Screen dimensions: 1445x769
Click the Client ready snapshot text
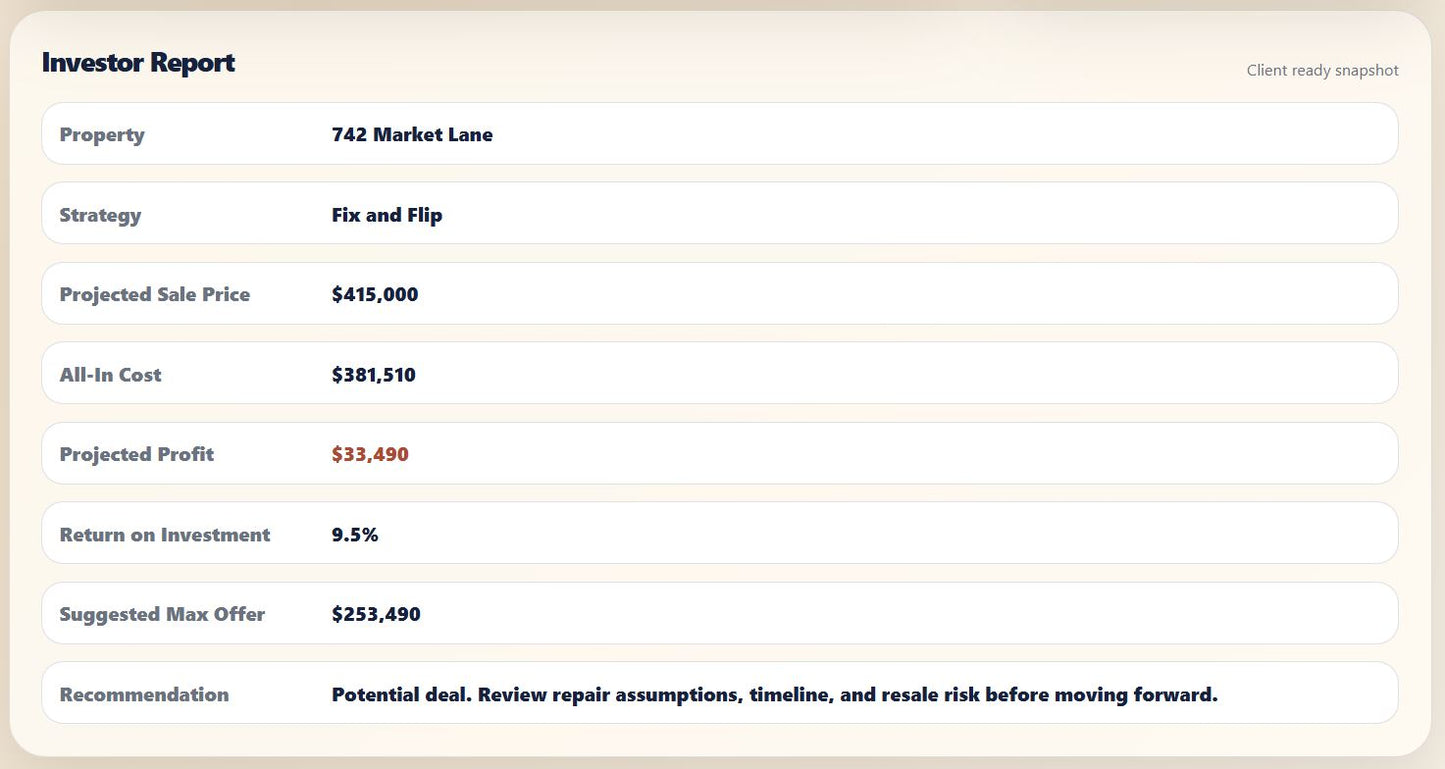(x=1322, y=70)
